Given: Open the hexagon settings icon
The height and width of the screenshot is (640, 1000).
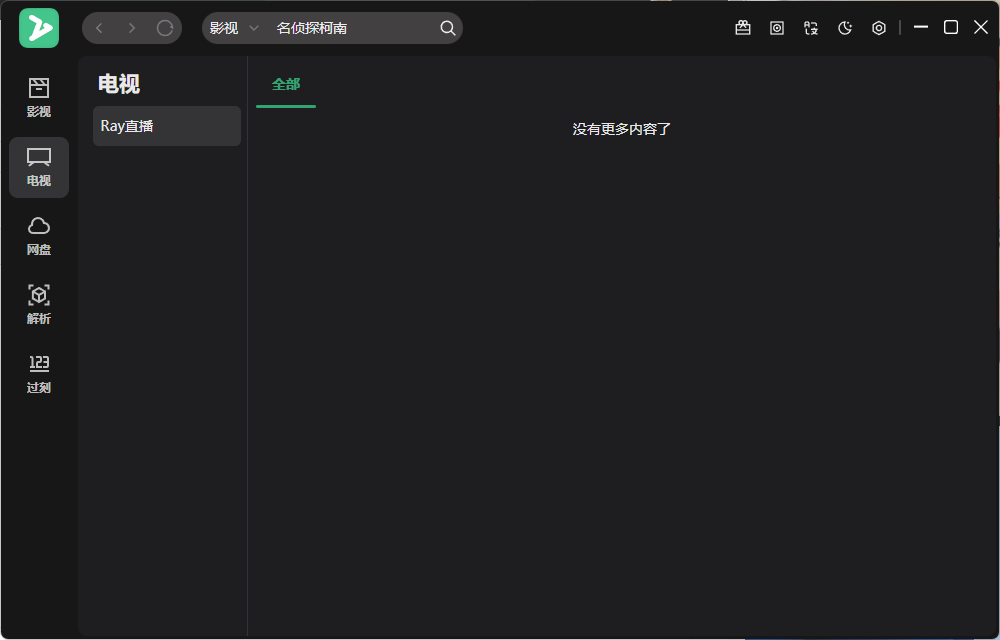Looking at the screenshot, I should click(879, 28).
